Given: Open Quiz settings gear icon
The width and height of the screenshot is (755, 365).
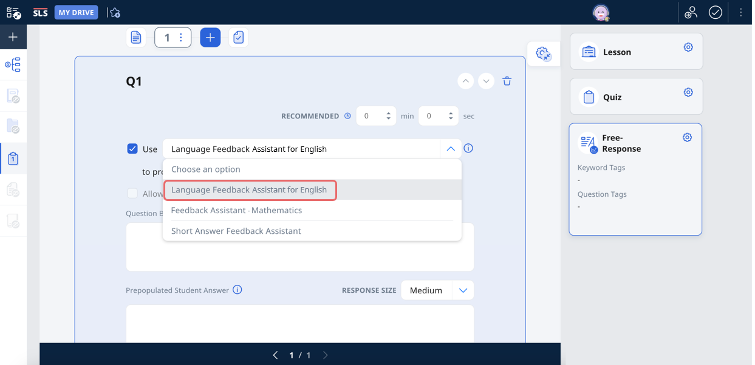Looking at the screenshot, I should (x=688, y=92).
